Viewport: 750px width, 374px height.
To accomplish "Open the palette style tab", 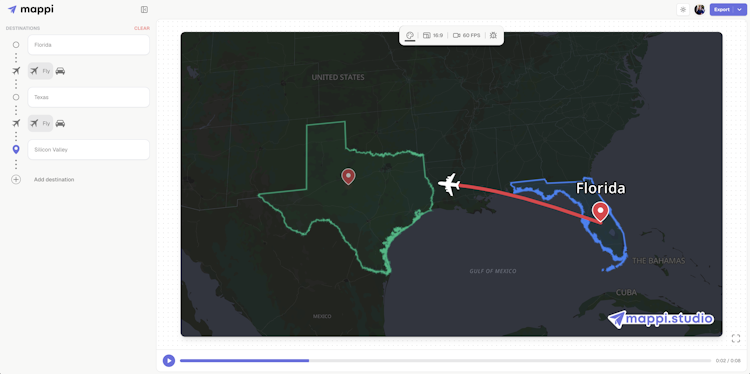I will click(409, 35).
